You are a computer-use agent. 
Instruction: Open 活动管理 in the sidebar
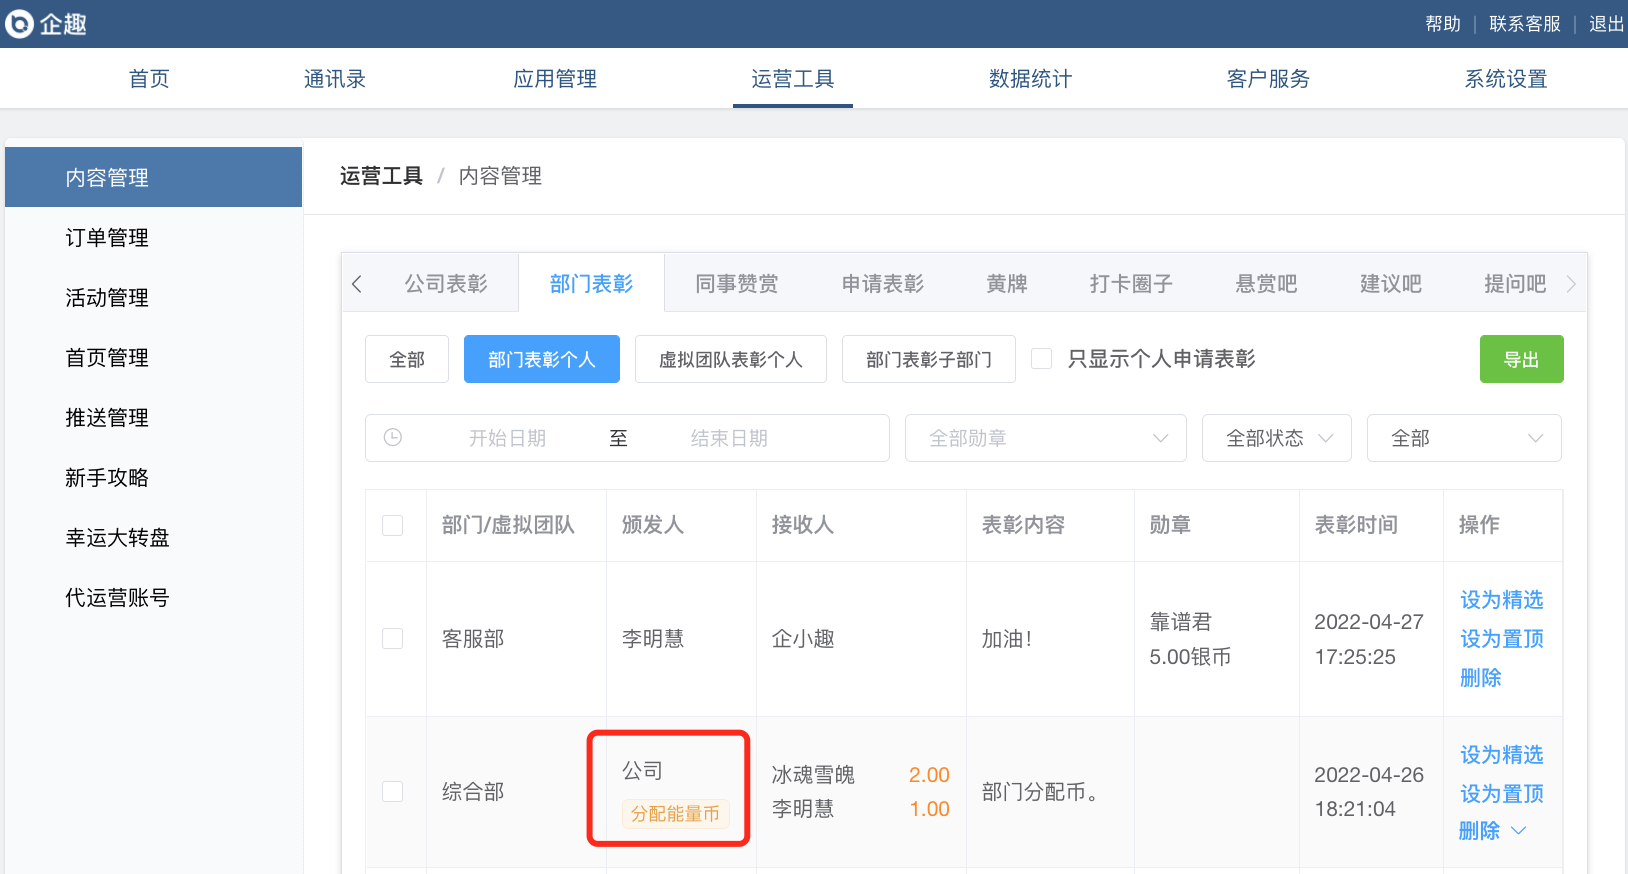pos(153,297)
